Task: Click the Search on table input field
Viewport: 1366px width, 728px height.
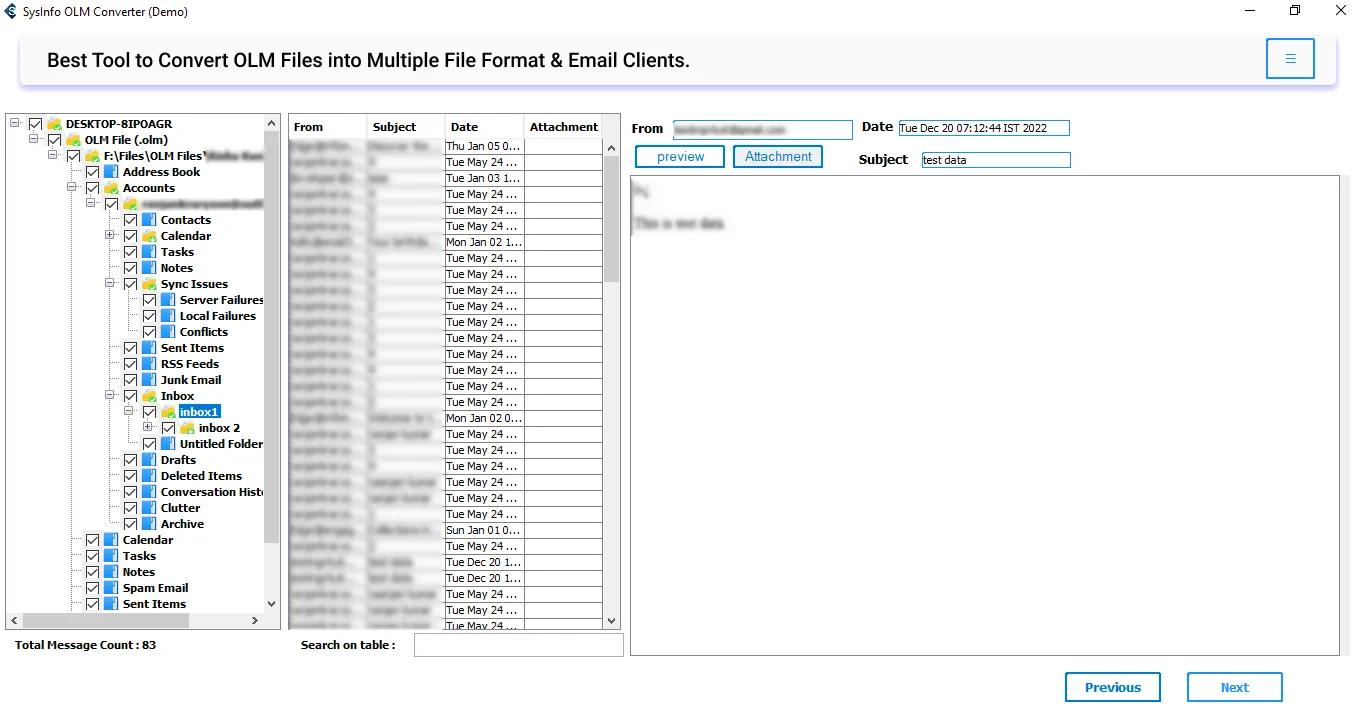Action: (519, 645)
